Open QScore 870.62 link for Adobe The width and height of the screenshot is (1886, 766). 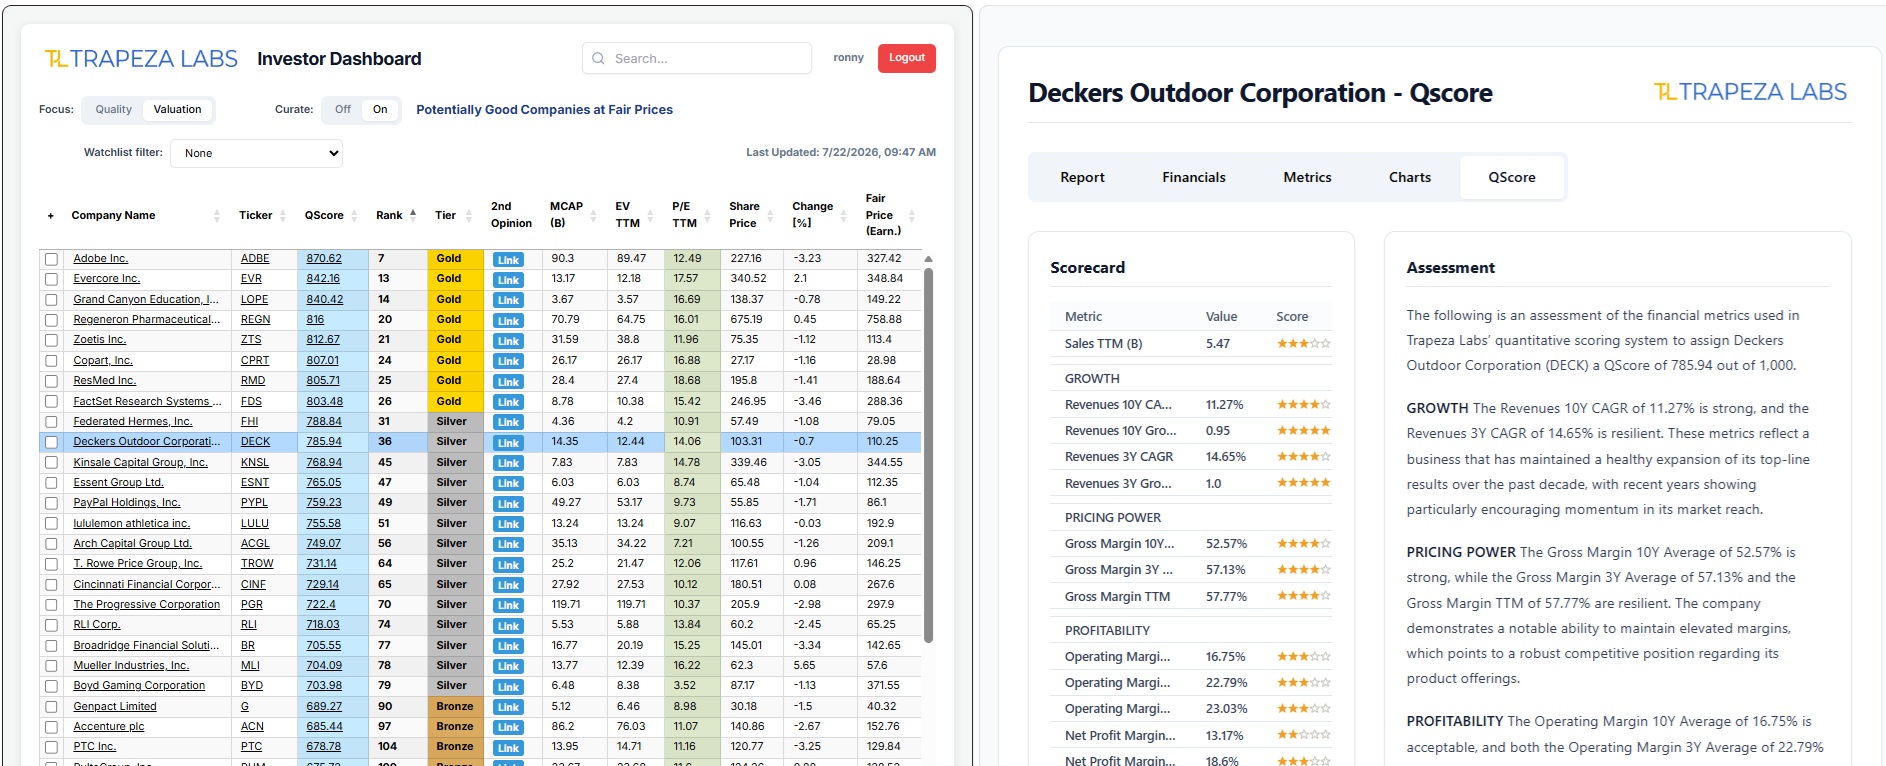point(324,258)
